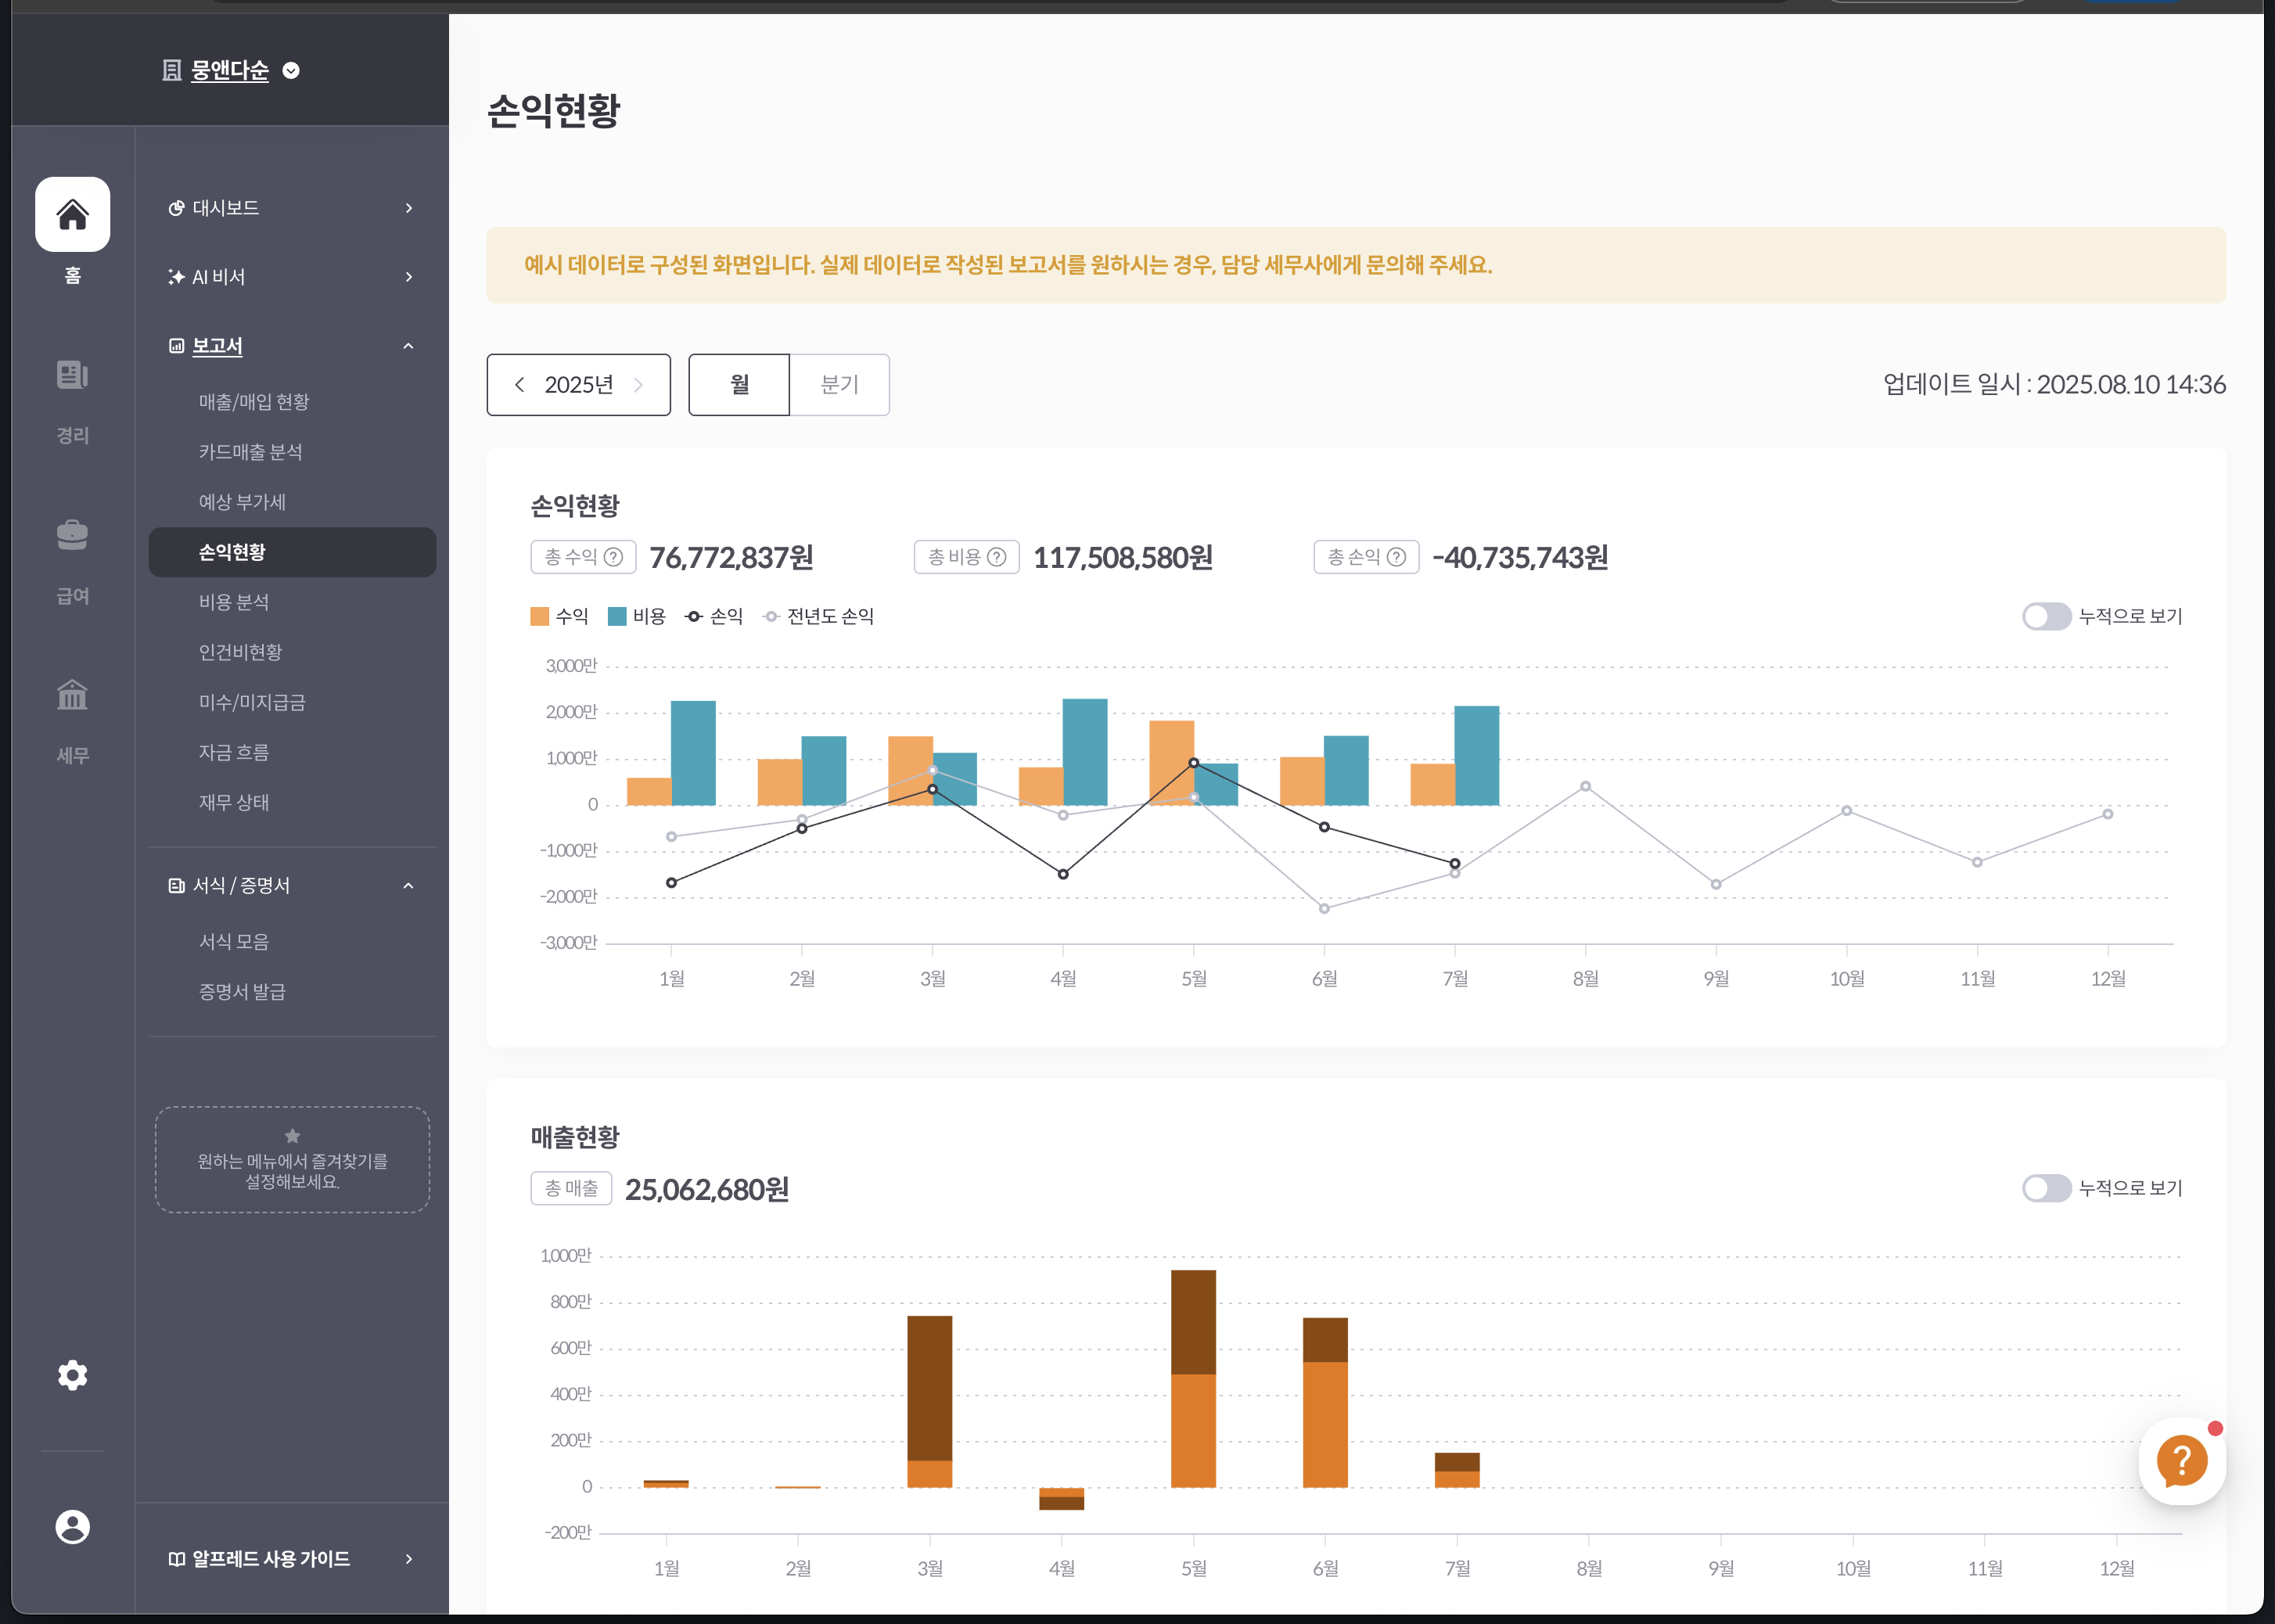The image size is (2275, 1624).
Task: Toggle 누적으로 보기 for 매출현황 chart
Action: point(2046,1188)
